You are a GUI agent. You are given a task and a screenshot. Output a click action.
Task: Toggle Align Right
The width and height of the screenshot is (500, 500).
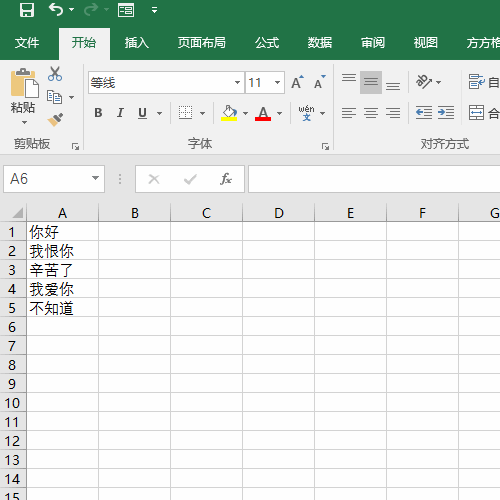(x=393, y=113)
